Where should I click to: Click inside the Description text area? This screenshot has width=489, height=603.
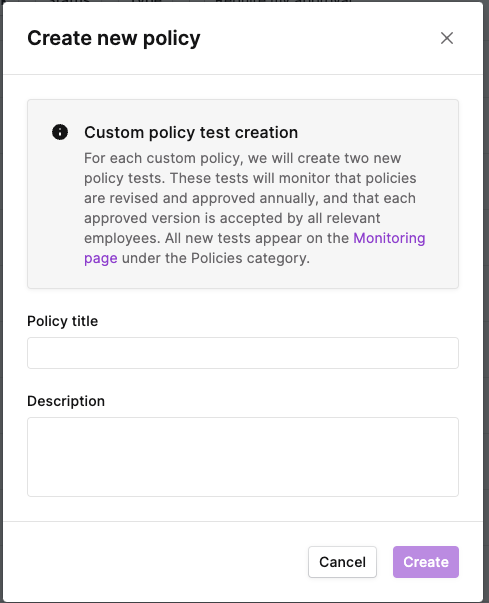click(243, 457)
